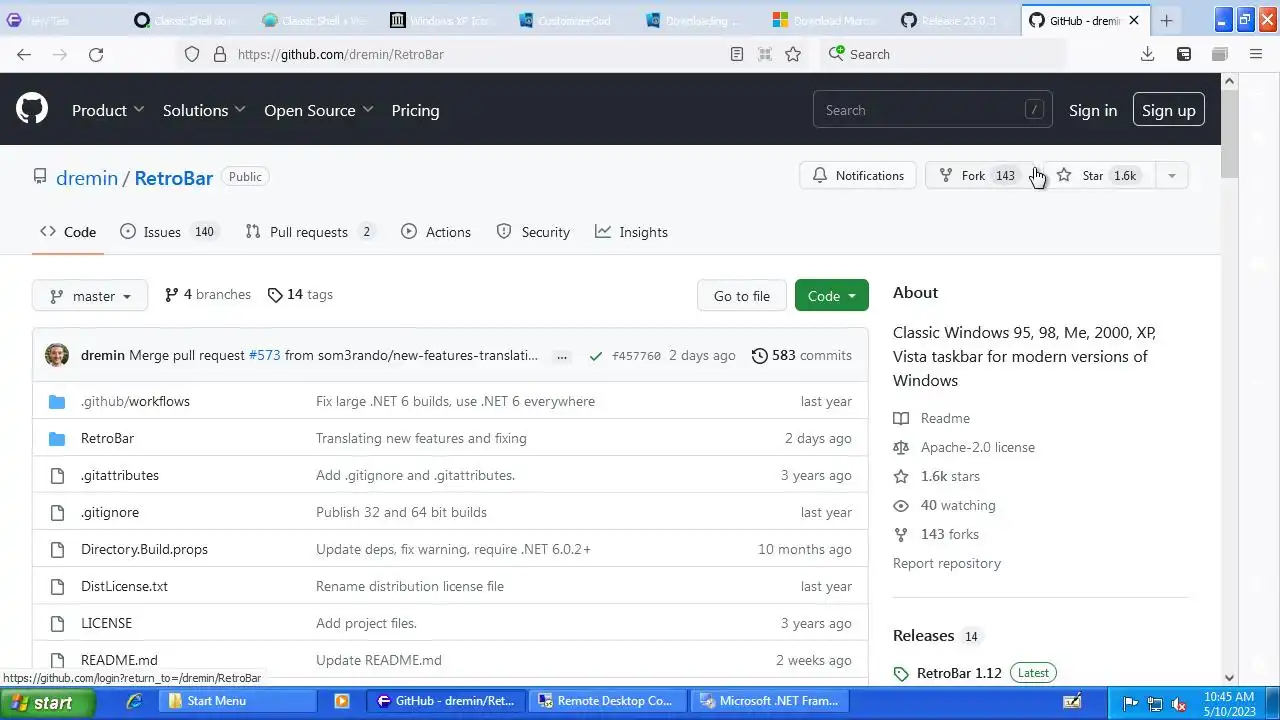Open the Firefox downloads arrow icon
1280x720 pixels.
(1148, 54)
